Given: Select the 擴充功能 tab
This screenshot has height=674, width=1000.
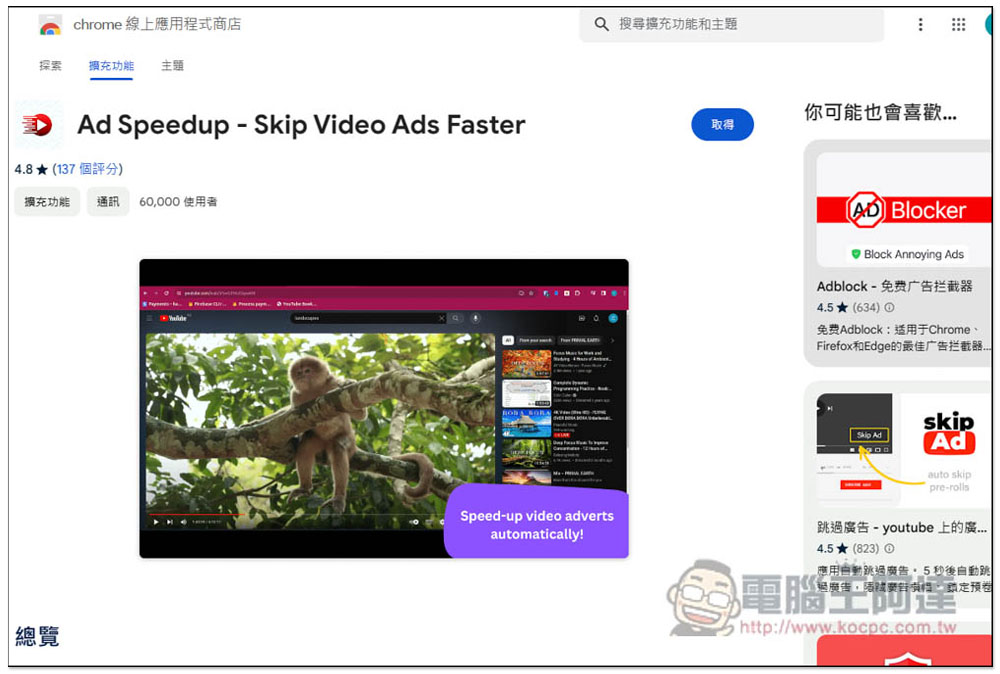Looking at the screenshot, I should (x=111, y=66).
